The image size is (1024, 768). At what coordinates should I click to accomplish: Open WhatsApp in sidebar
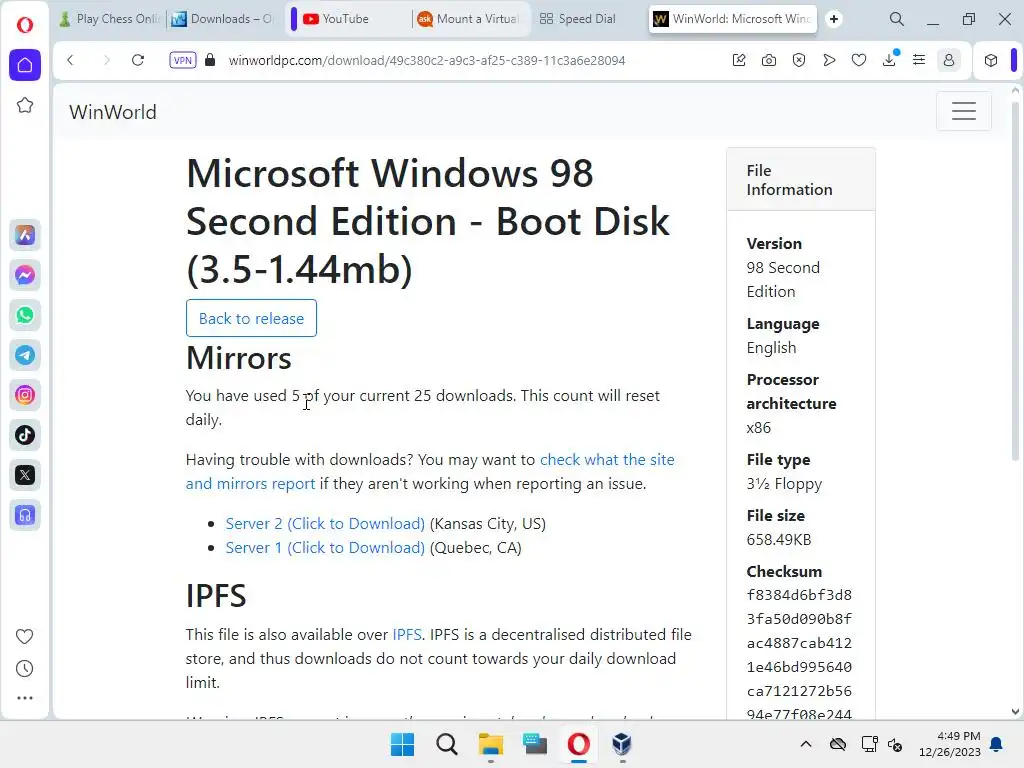tap(25, 315)
